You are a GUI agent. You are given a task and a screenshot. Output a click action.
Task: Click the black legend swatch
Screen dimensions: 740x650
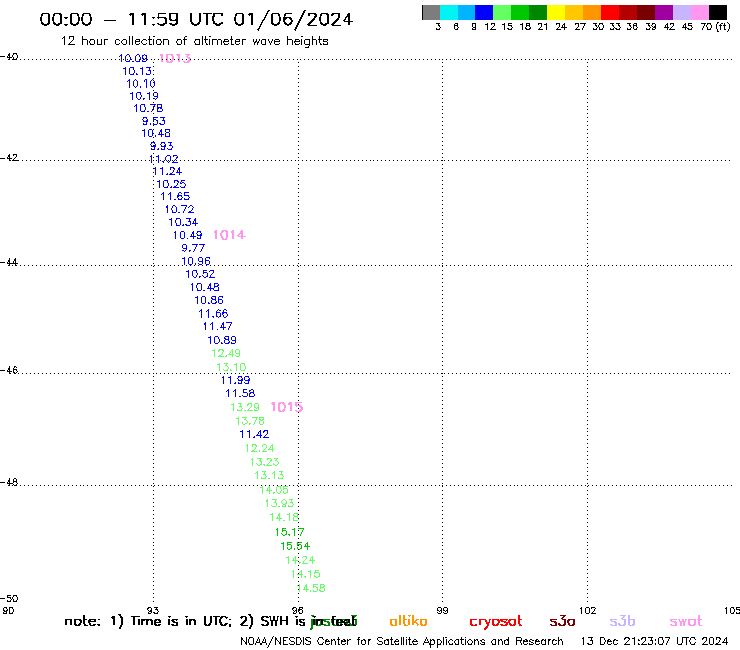point(718,12)
